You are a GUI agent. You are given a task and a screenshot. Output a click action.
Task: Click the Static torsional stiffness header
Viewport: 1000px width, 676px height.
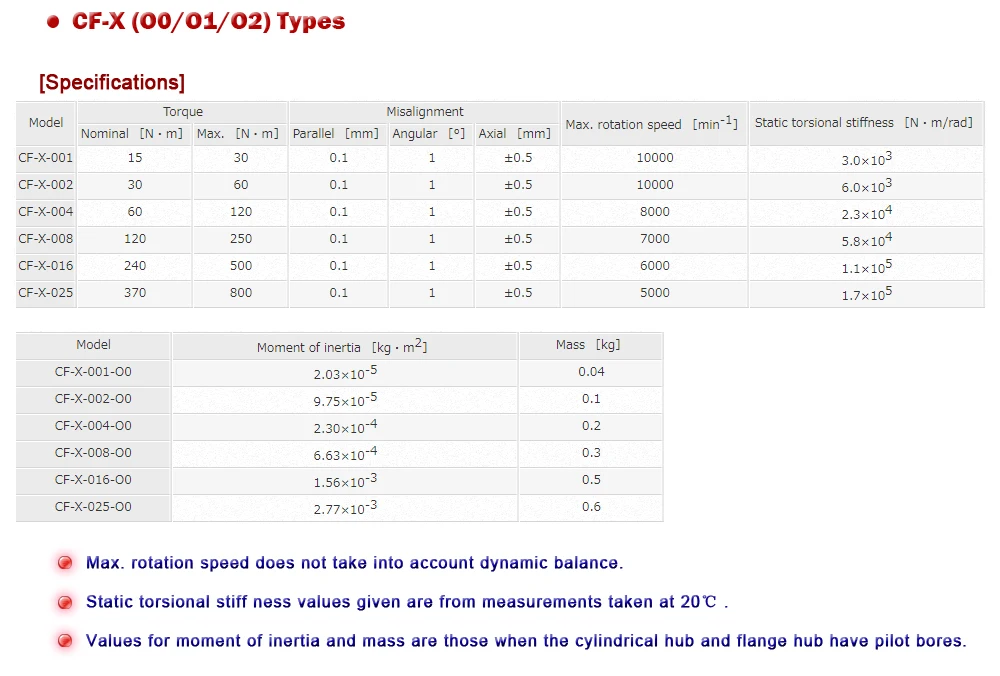867,123
